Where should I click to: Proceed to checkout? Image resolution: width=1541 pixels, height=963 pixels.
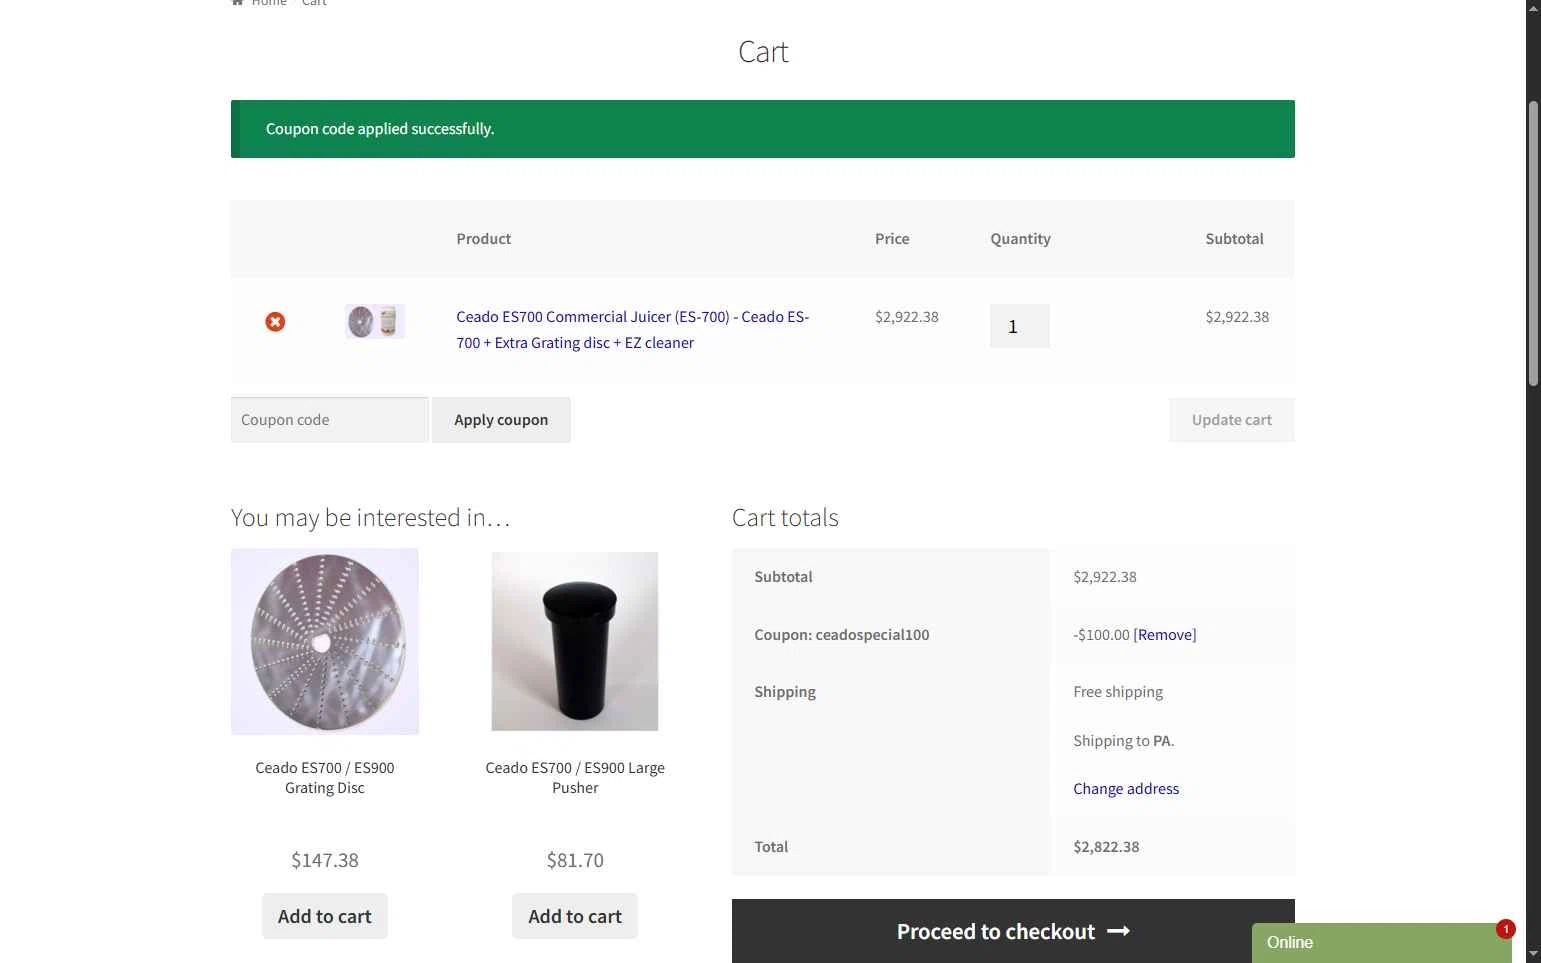pos(1013,931)
